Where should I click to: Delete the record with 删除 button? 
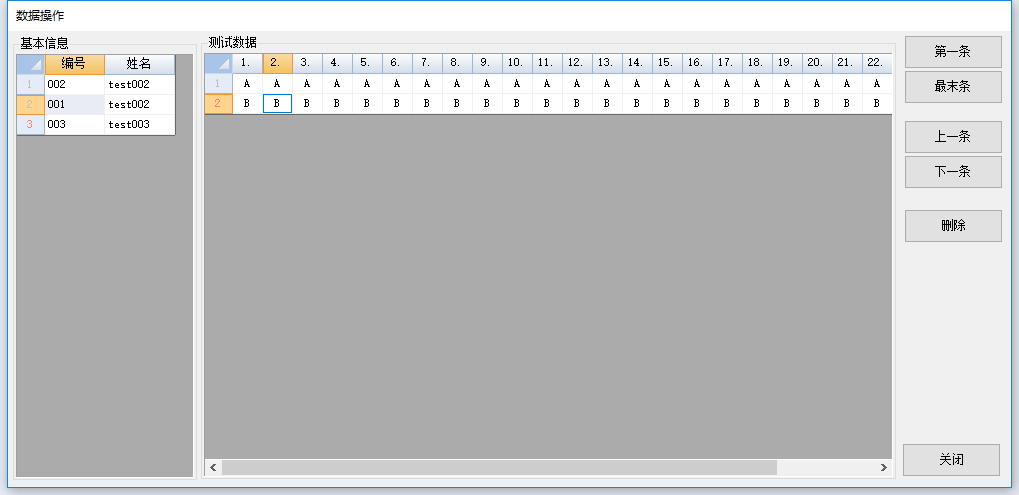953,226
